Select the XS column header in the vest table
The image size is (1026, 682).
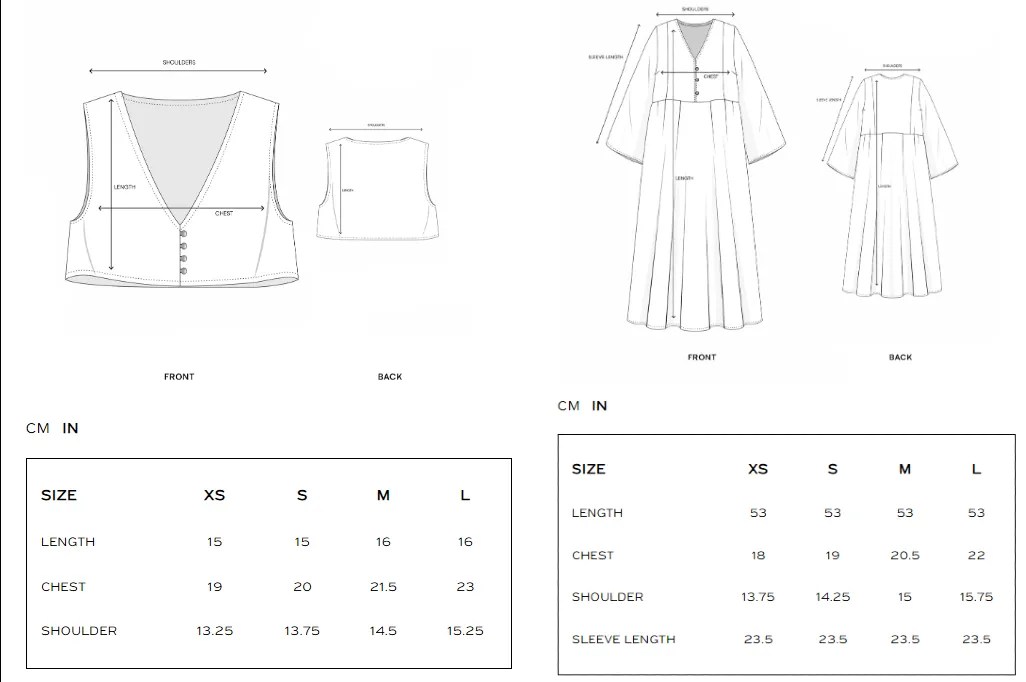tap(214, 495)
